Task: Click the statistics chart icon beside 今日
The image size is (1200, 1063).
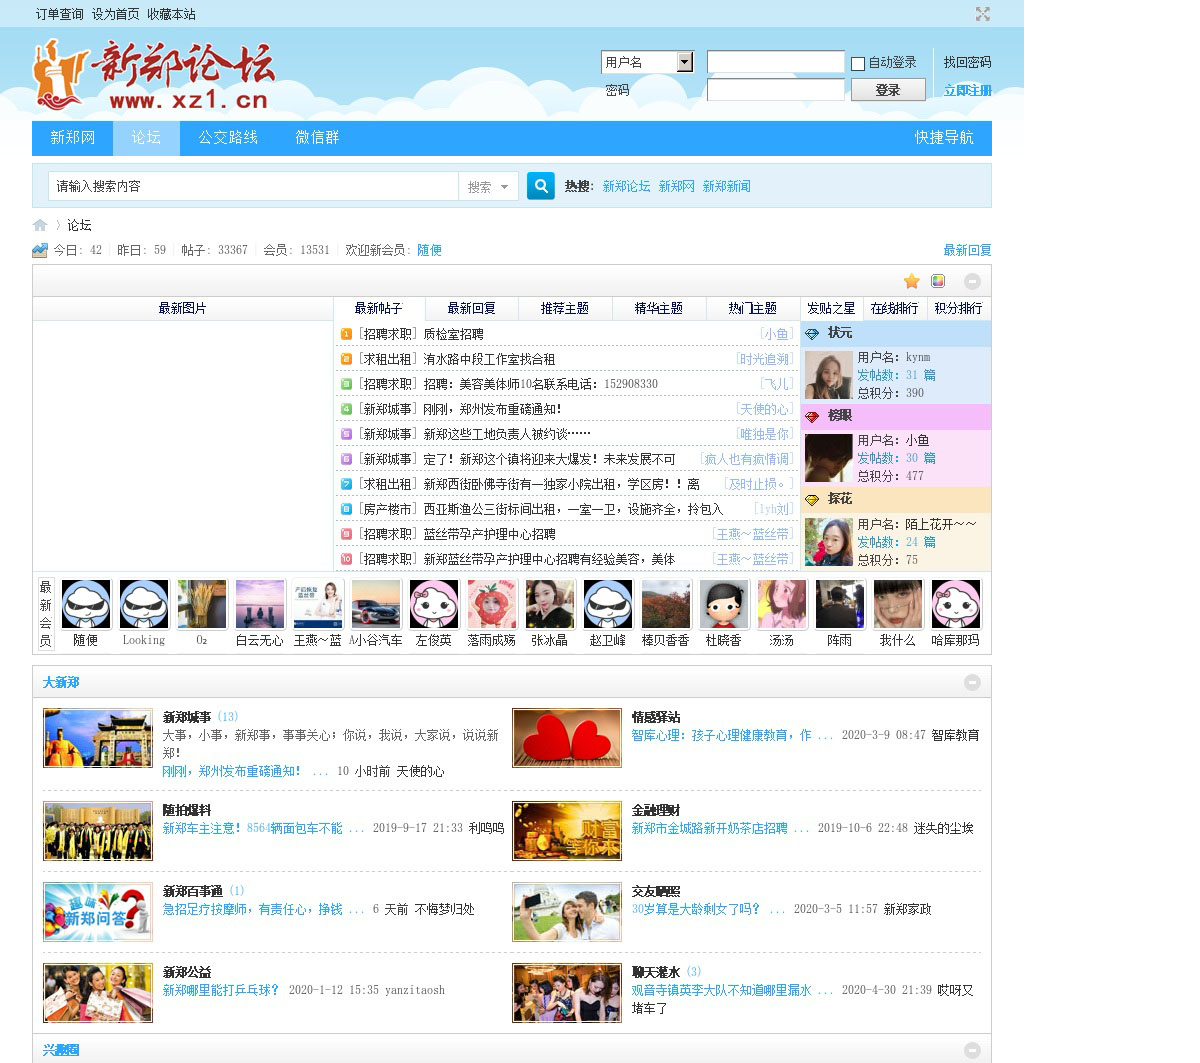Action: point(40,250)
